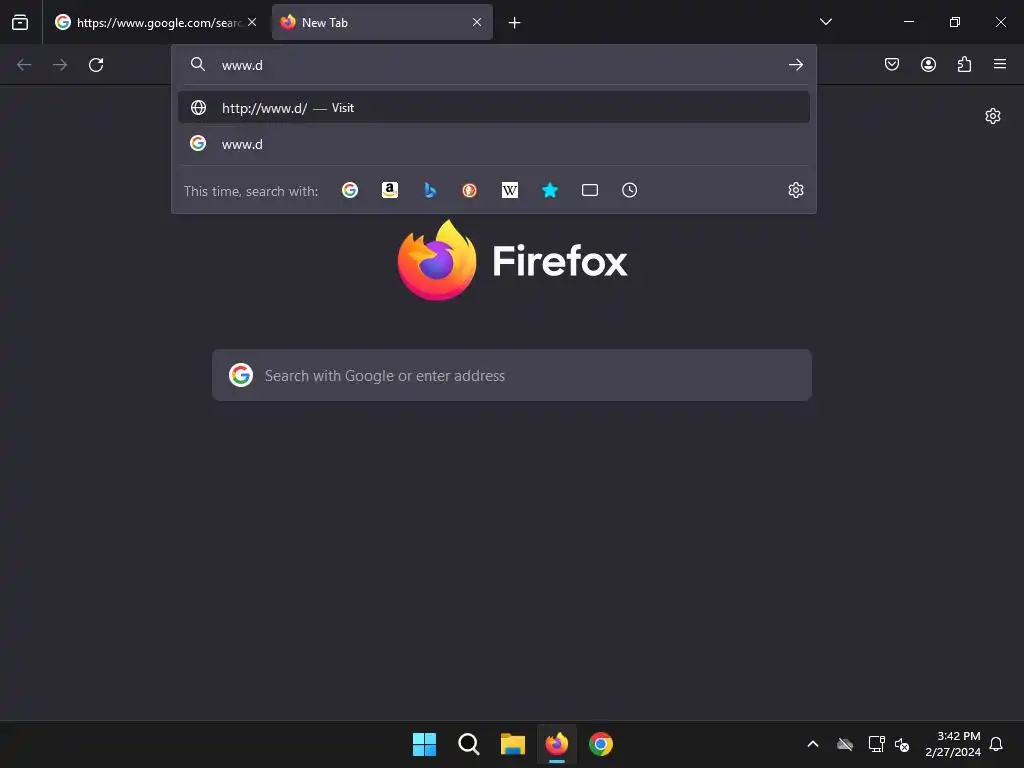Personalize new tab with gear icon

click(993, 116)
